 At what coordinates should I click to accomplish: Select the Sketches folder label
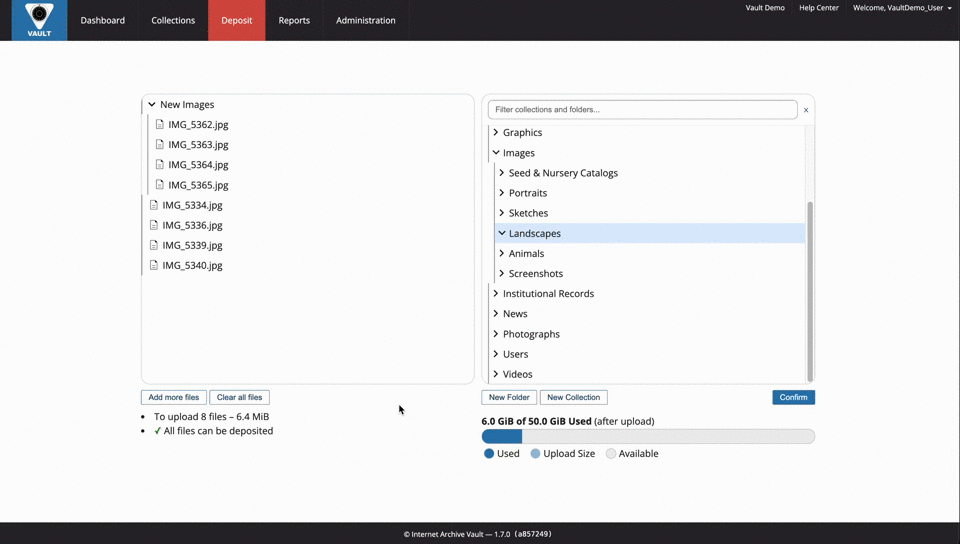click(528, 213)
